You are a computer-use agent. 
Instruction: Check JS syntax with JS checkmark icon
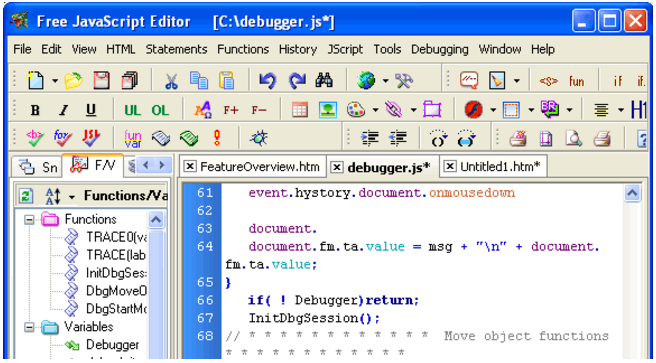click(91, 138)
